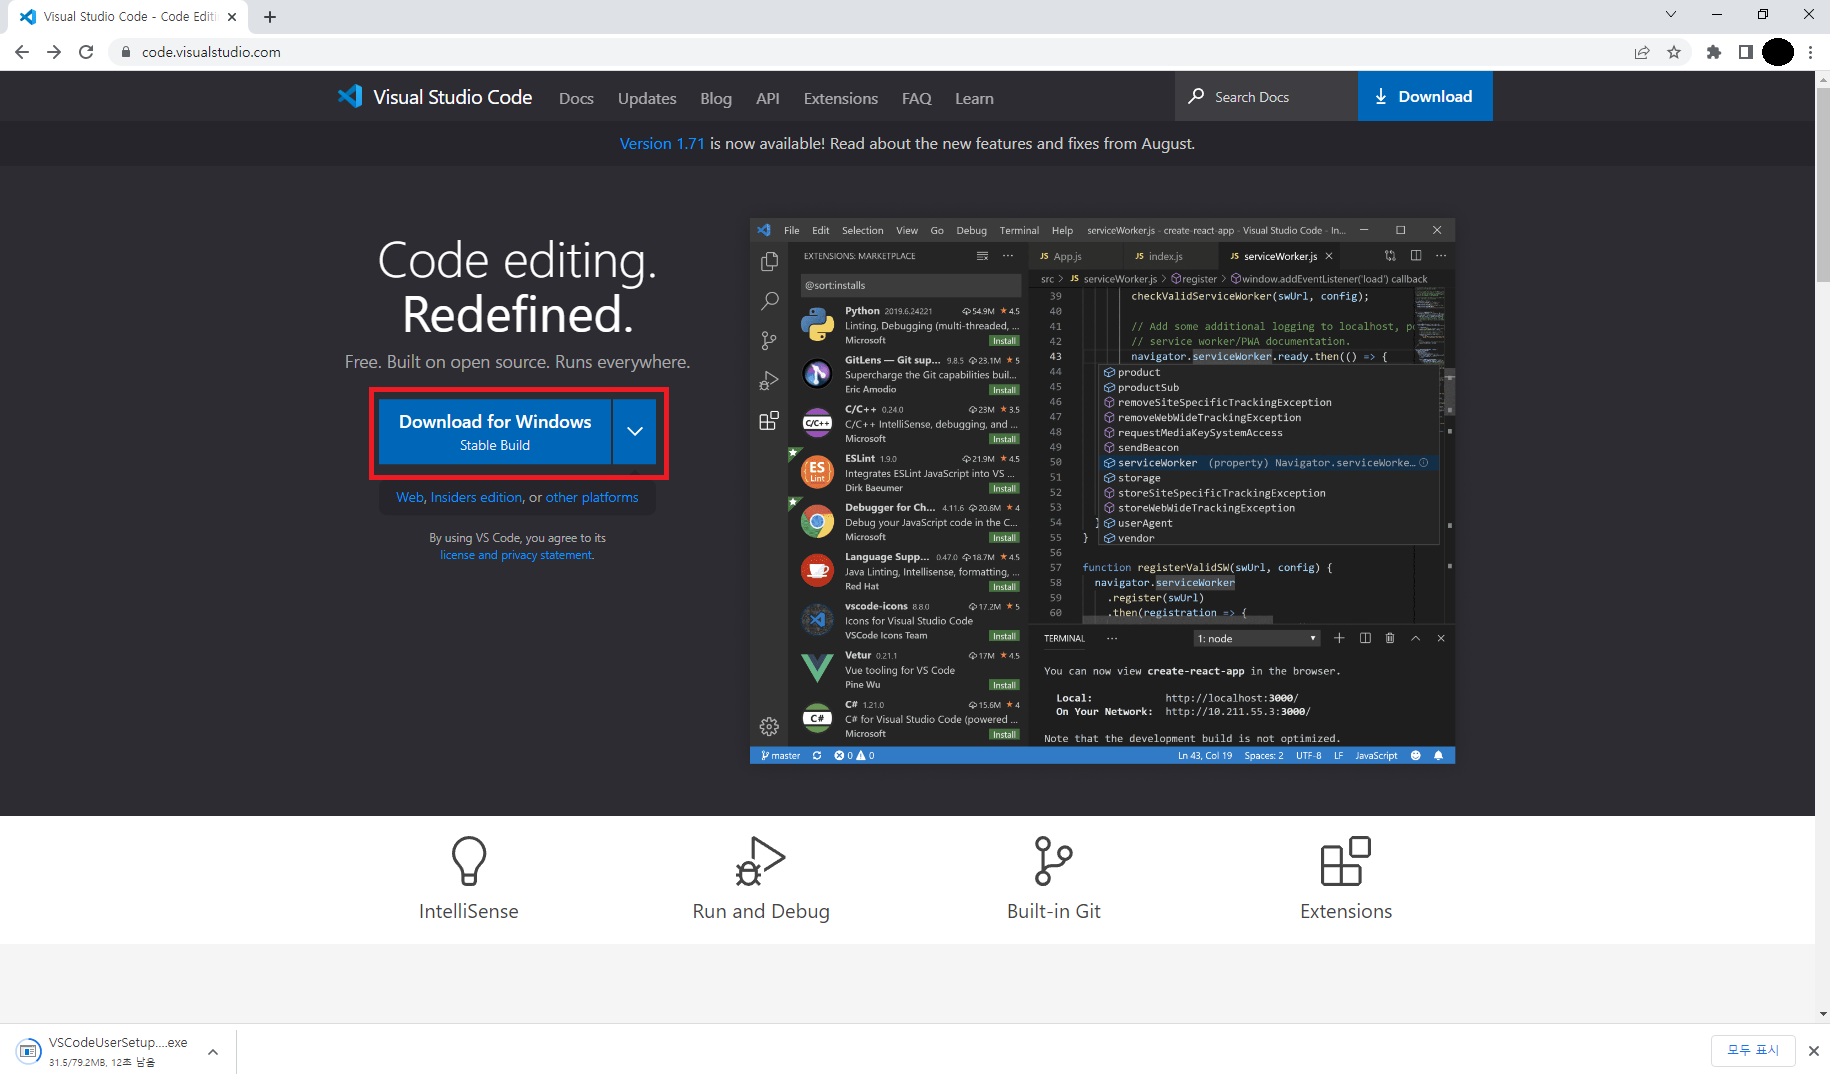The width and height of the screenshot is (1830, 1080).
Task: Open the Docs menu
Action: pyautogui.click(x=576, y=98)
